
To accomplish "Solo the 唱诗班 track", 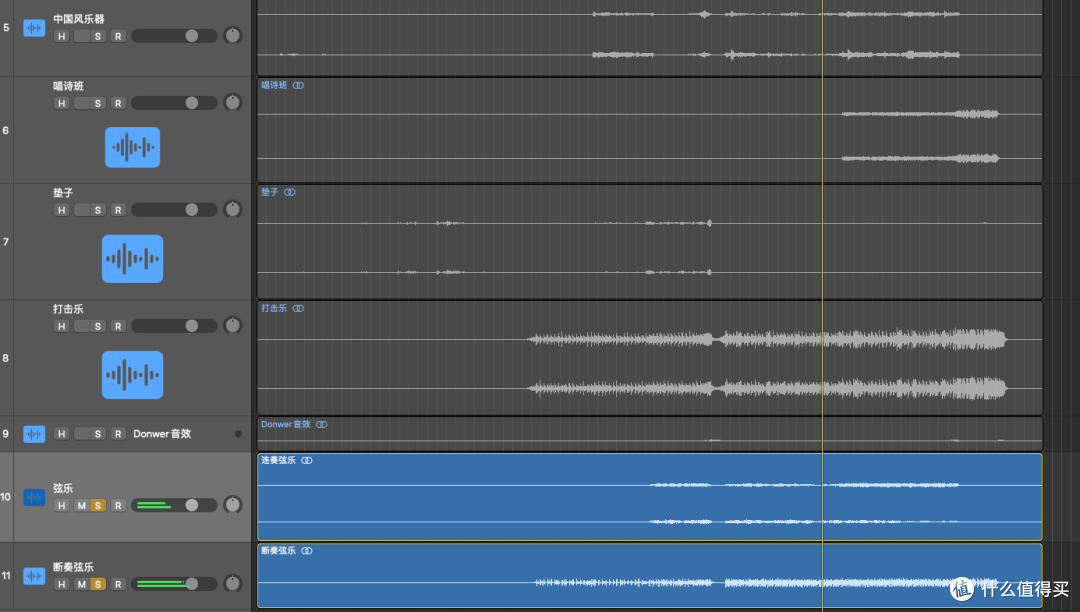I will point(98,103).
